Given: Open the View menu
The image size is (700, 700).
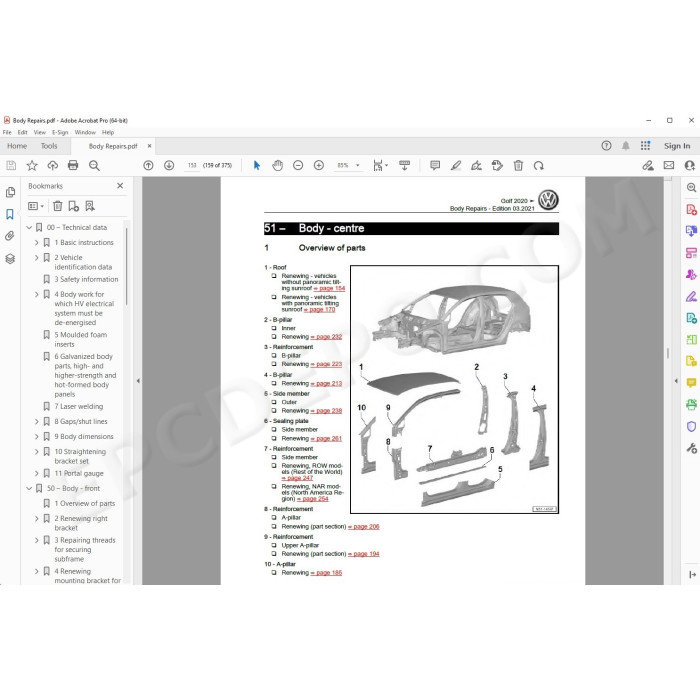Looking at the screenshot, I should (x=40, y=133).
